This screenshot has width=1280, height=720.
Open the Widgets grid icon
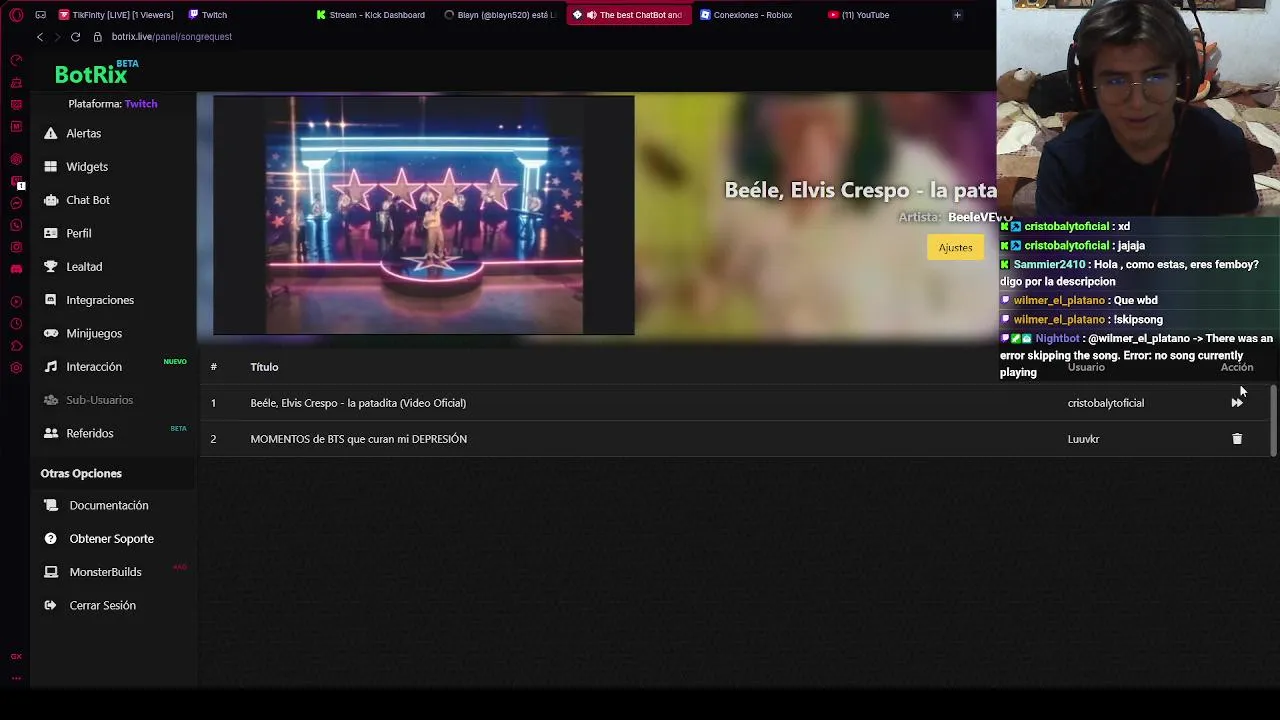(x=50, y=166)
